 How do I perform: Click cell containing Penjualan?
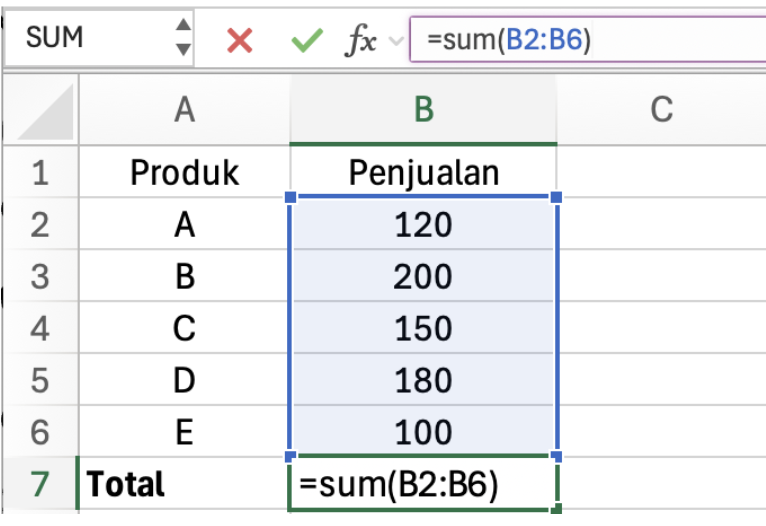(423, 173)
